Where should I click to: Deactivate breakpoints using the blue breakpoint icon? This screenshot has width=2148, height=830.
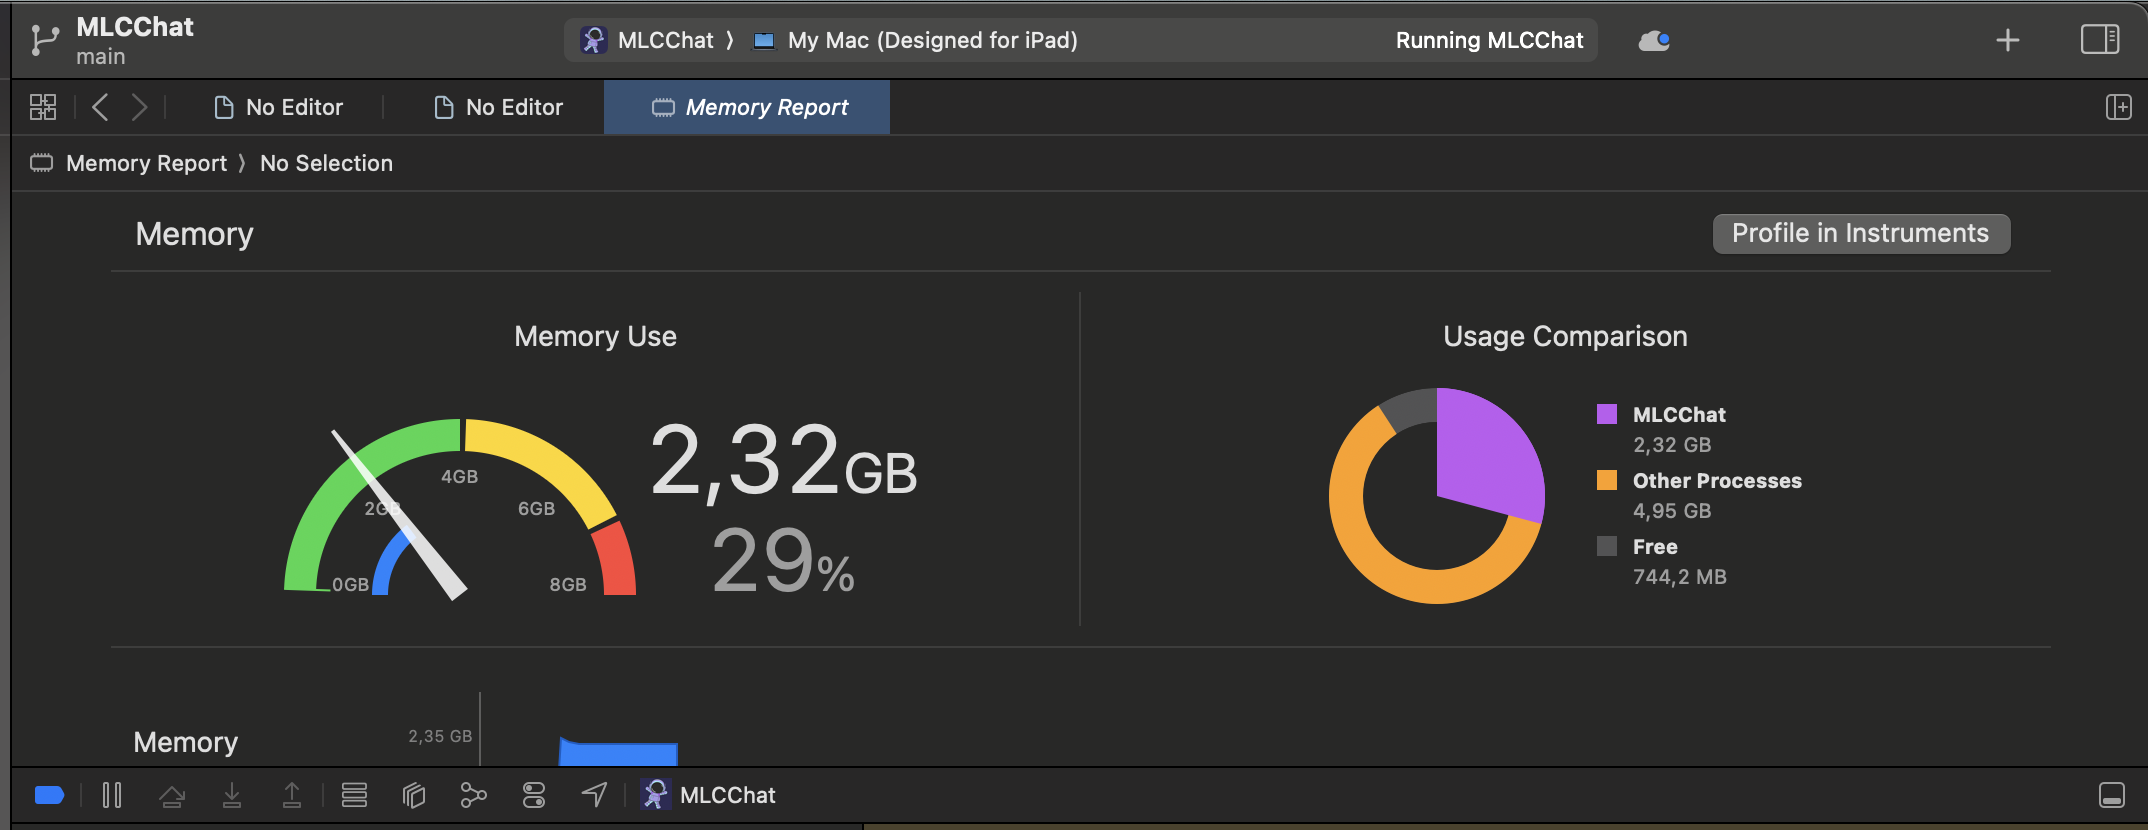coord(49,795)
